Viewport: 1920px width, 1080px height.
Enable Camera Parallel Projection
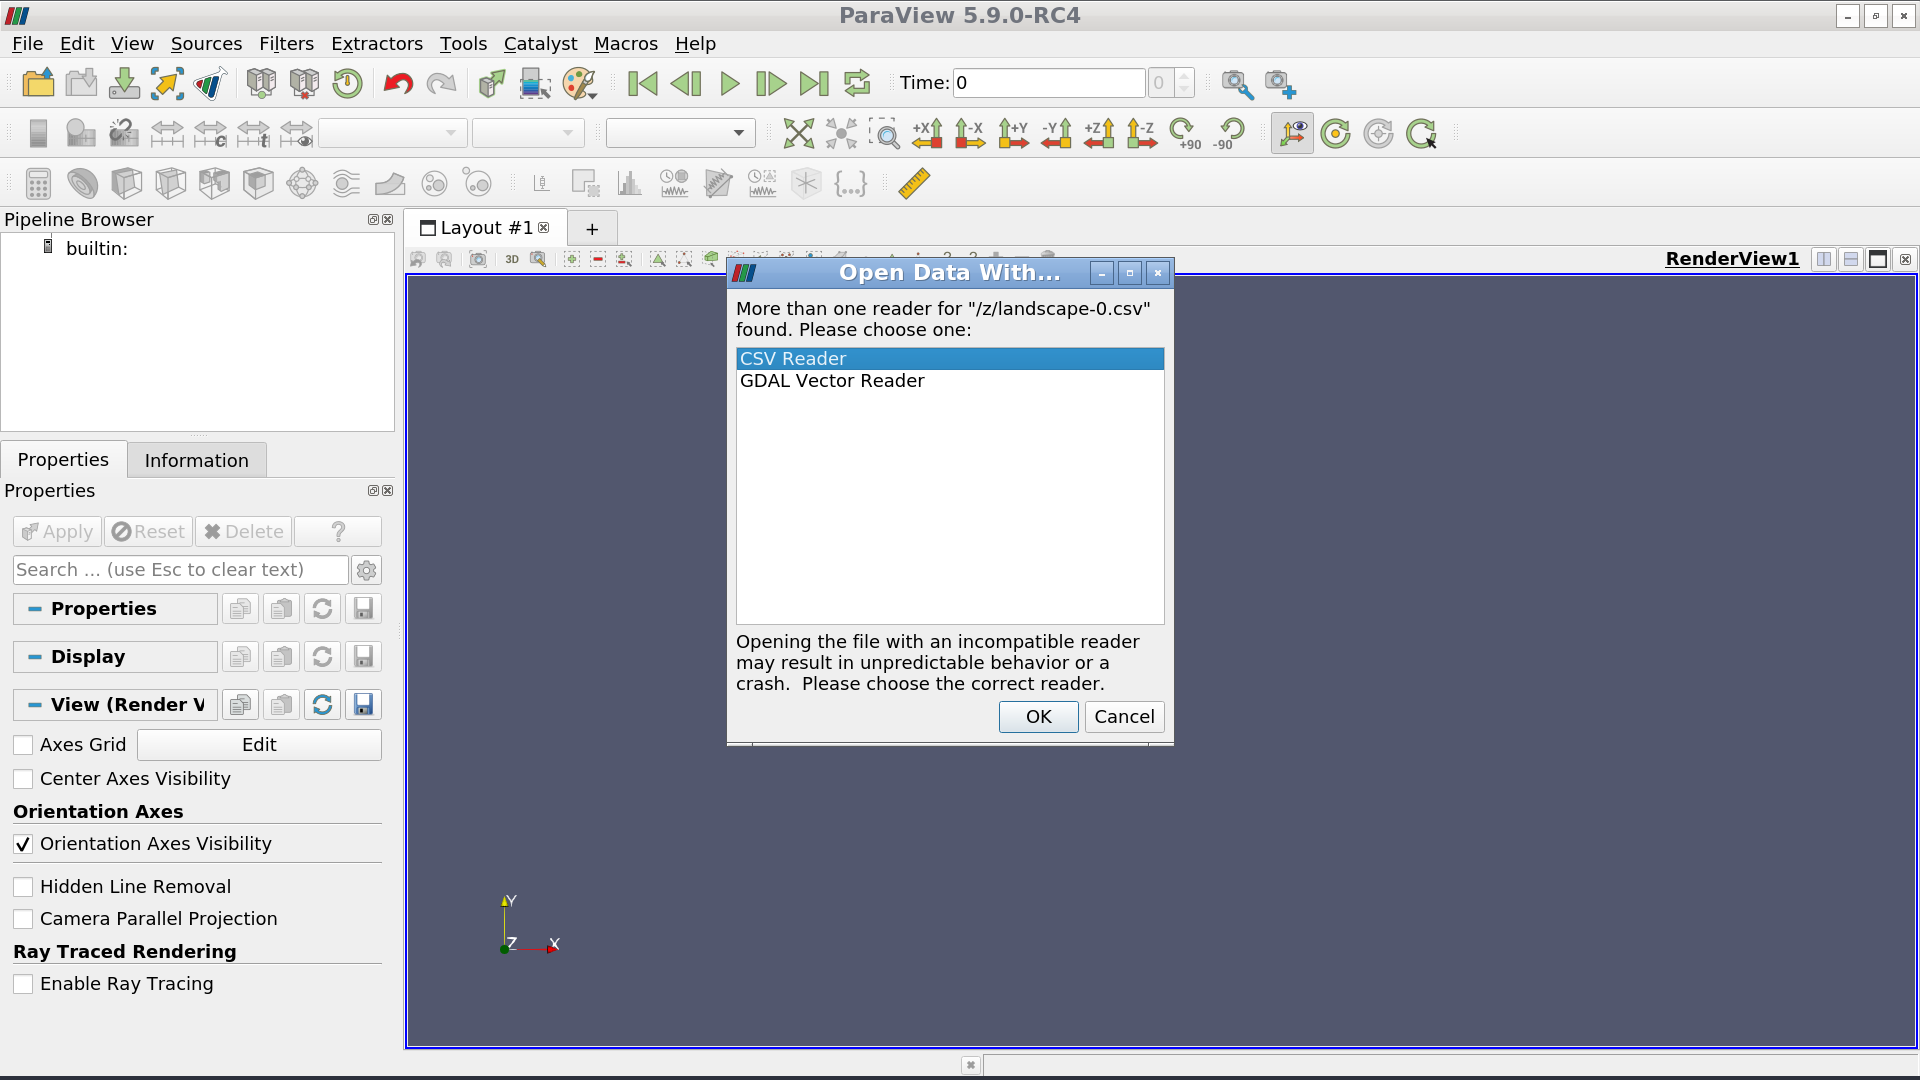pyautogui.click(x=23, y=918)
